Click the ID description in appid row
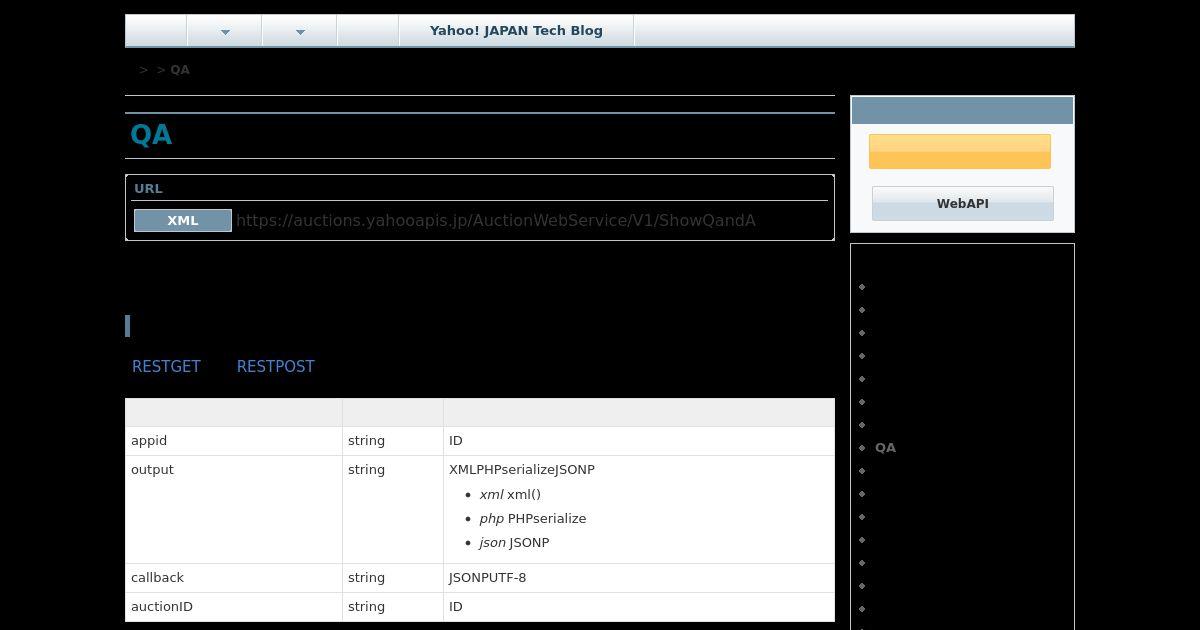 point(456,441)
